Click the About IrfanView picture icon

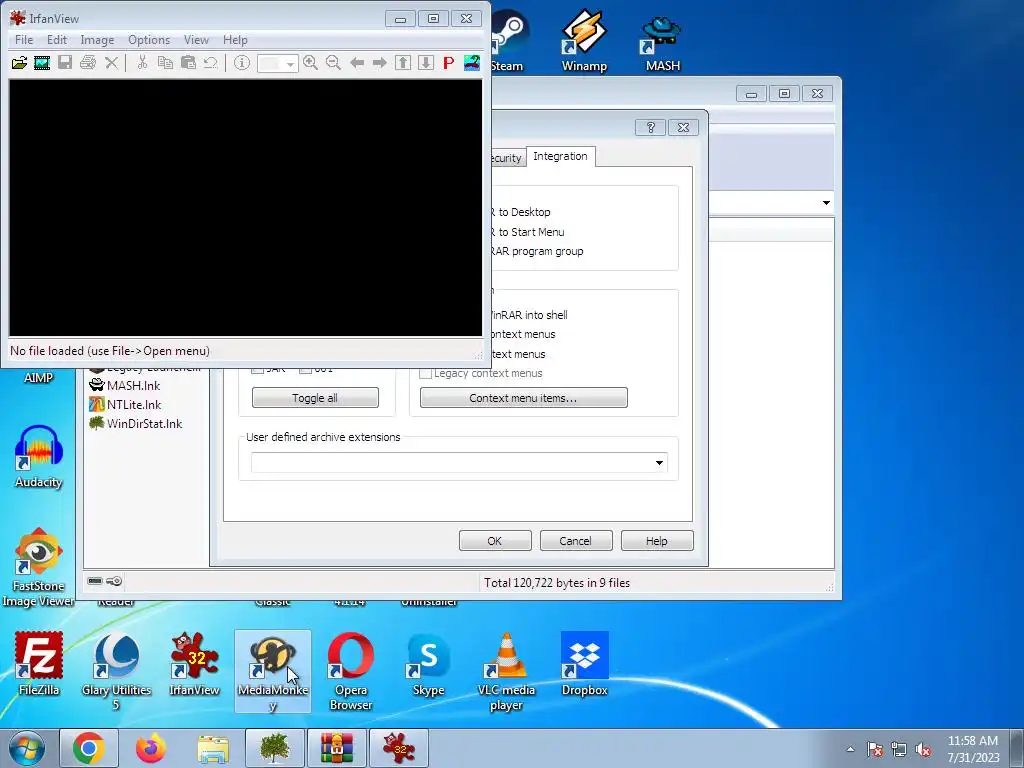click(472, 63)
